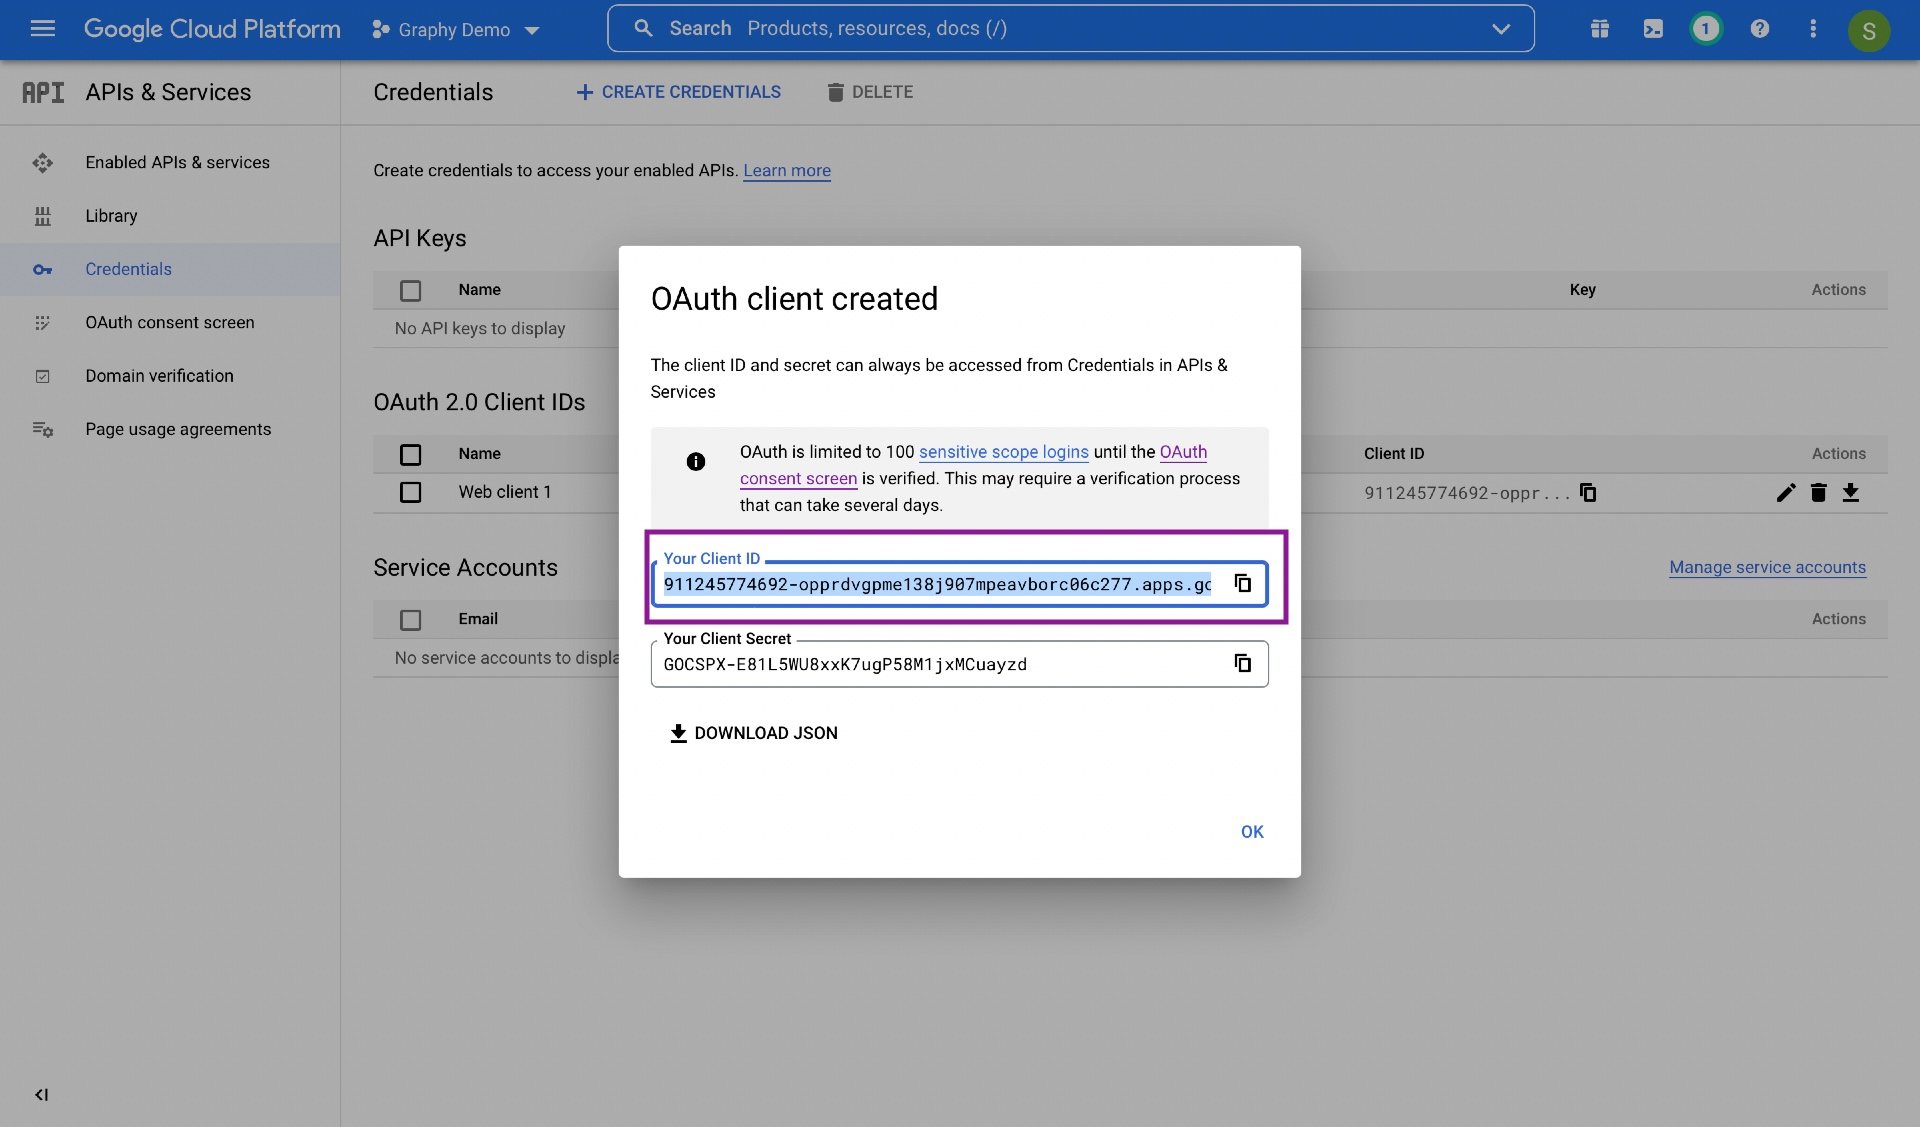
Task: Open notifications badge showing 1
Action: [1706, 29]
